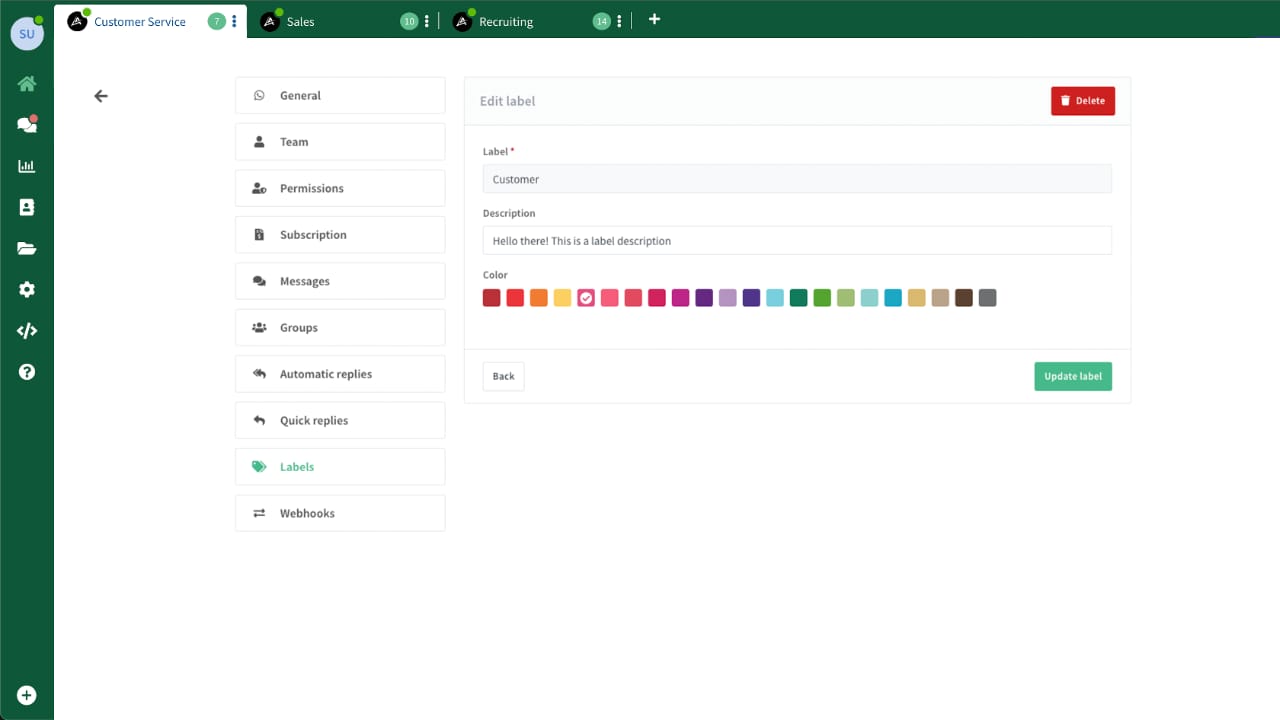Open Webhooks settings section
This screenshot has height=720, width=1280.
[340, 513]
